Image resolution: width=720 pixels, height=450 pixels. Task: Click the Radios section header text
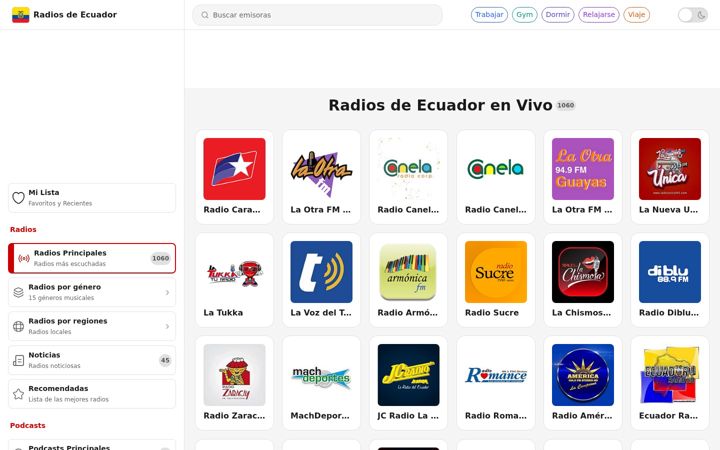tap(23, 229)
